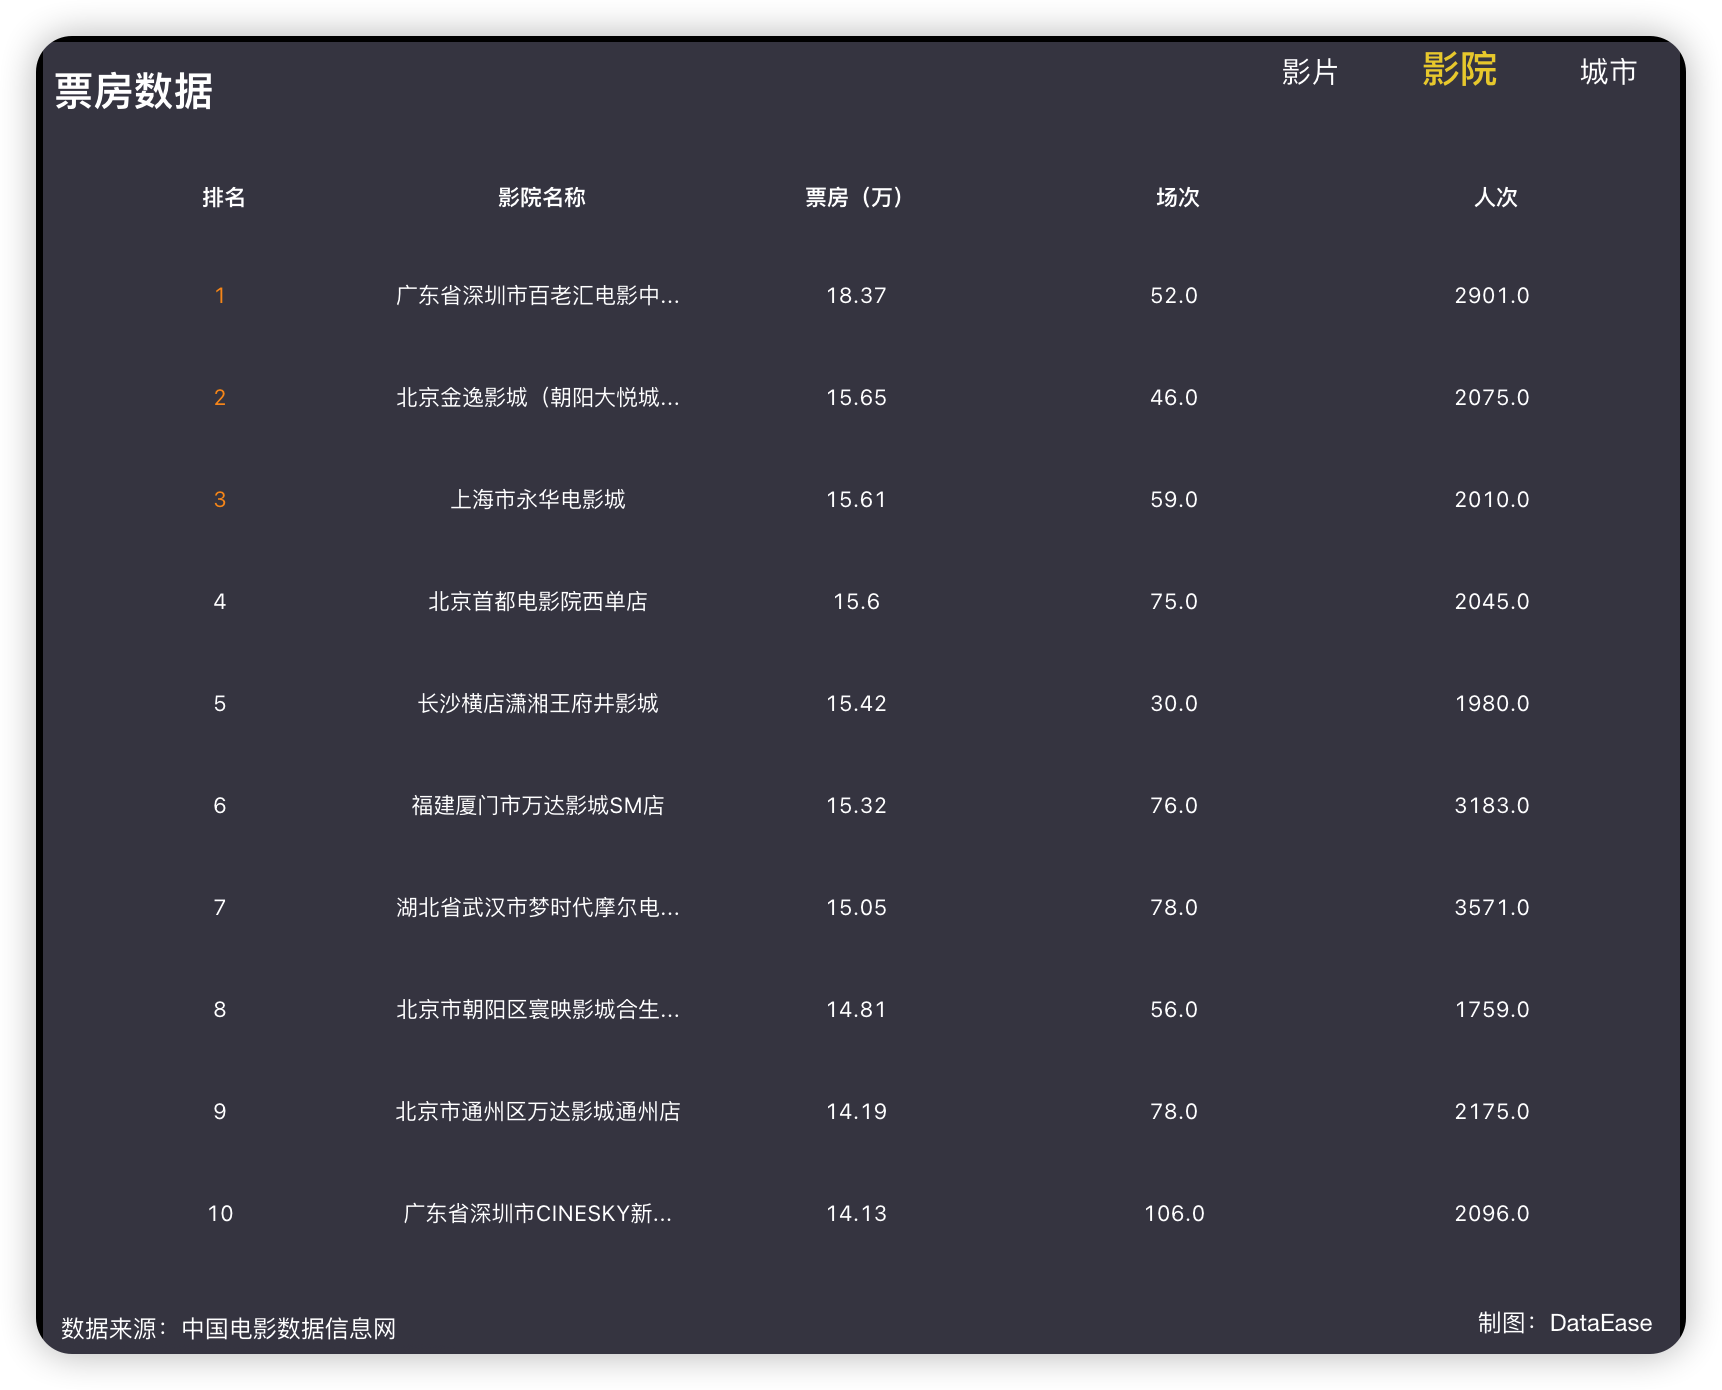Select cinema 湖北省武汉市梦时代摩尔电...
This screenshot has height=1390, width=1722.
[x=538, y=908]
